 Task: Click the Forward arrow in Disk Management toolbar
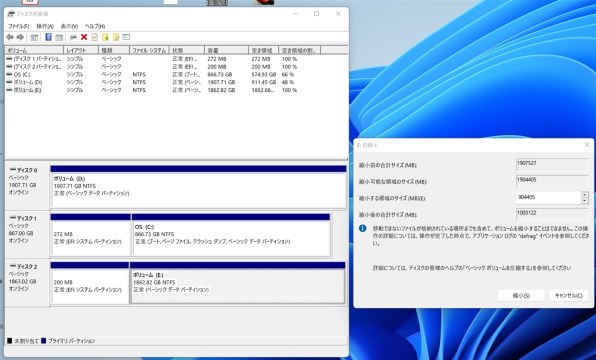20,37
